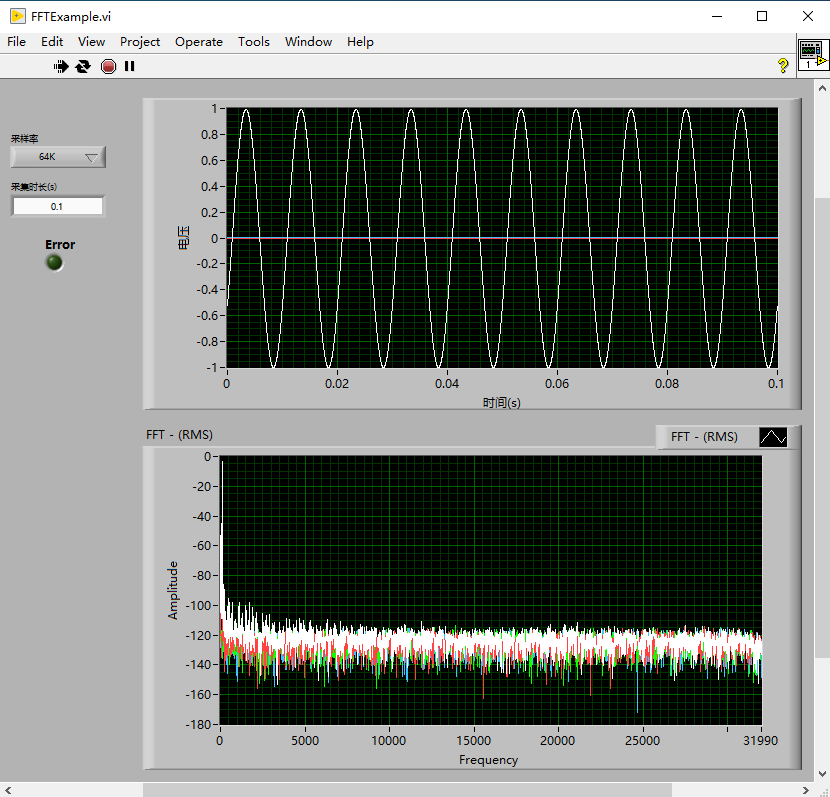830x797 pixels.
Task: Open the Project menu
Action: pyautogui.click(x=139, y=41)
